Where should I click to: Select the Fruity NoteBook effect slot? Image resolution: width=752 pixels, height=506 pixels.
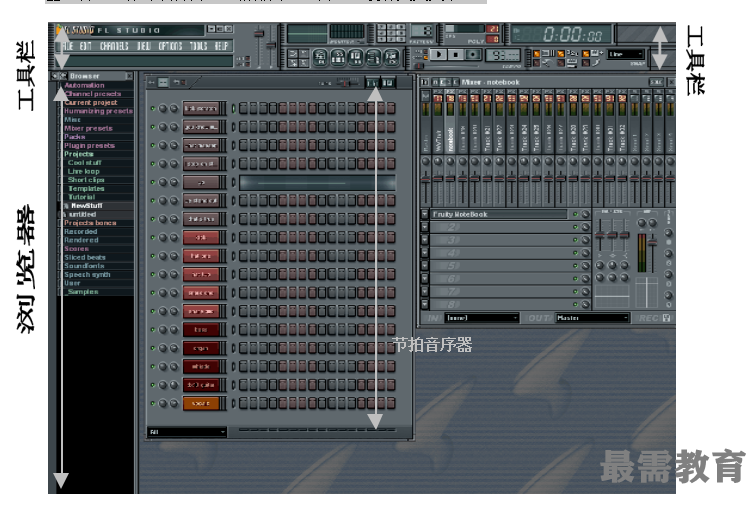click(x=499, y=214)
